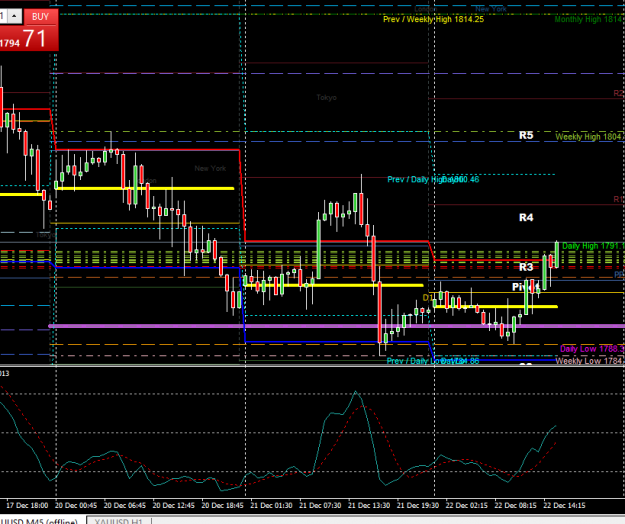Screen dimensions: 625x524
Task: Click the '20 Dec 12:45' time label
Action: tap(173, 506)
